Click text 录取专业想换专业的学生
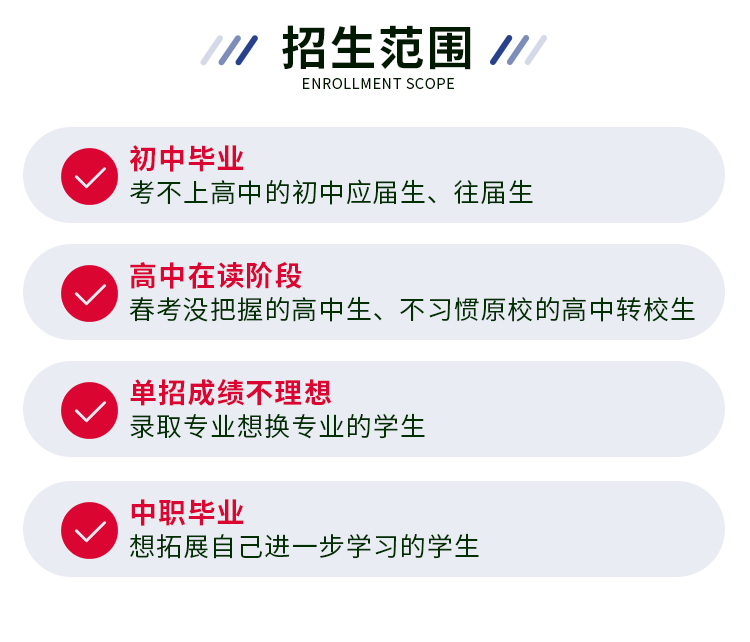The image size is (750, 642). pos(277,426)
